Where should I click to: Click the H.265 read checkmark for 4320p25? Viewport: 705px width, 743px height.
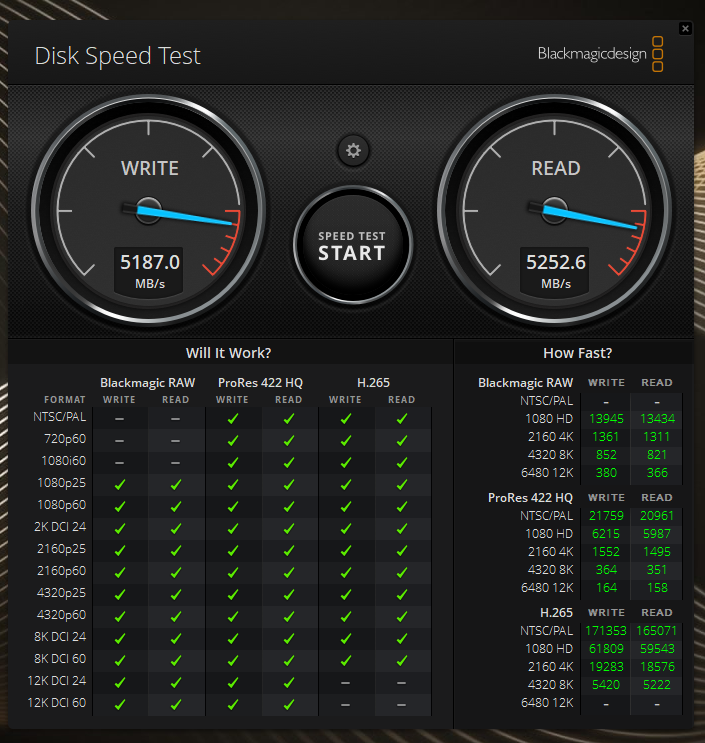point(402,595)
